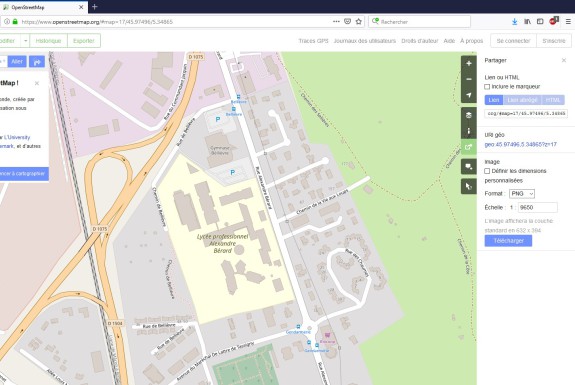
Task: Expand the Modifier dropdown arrow
Action: pos(25,41)
